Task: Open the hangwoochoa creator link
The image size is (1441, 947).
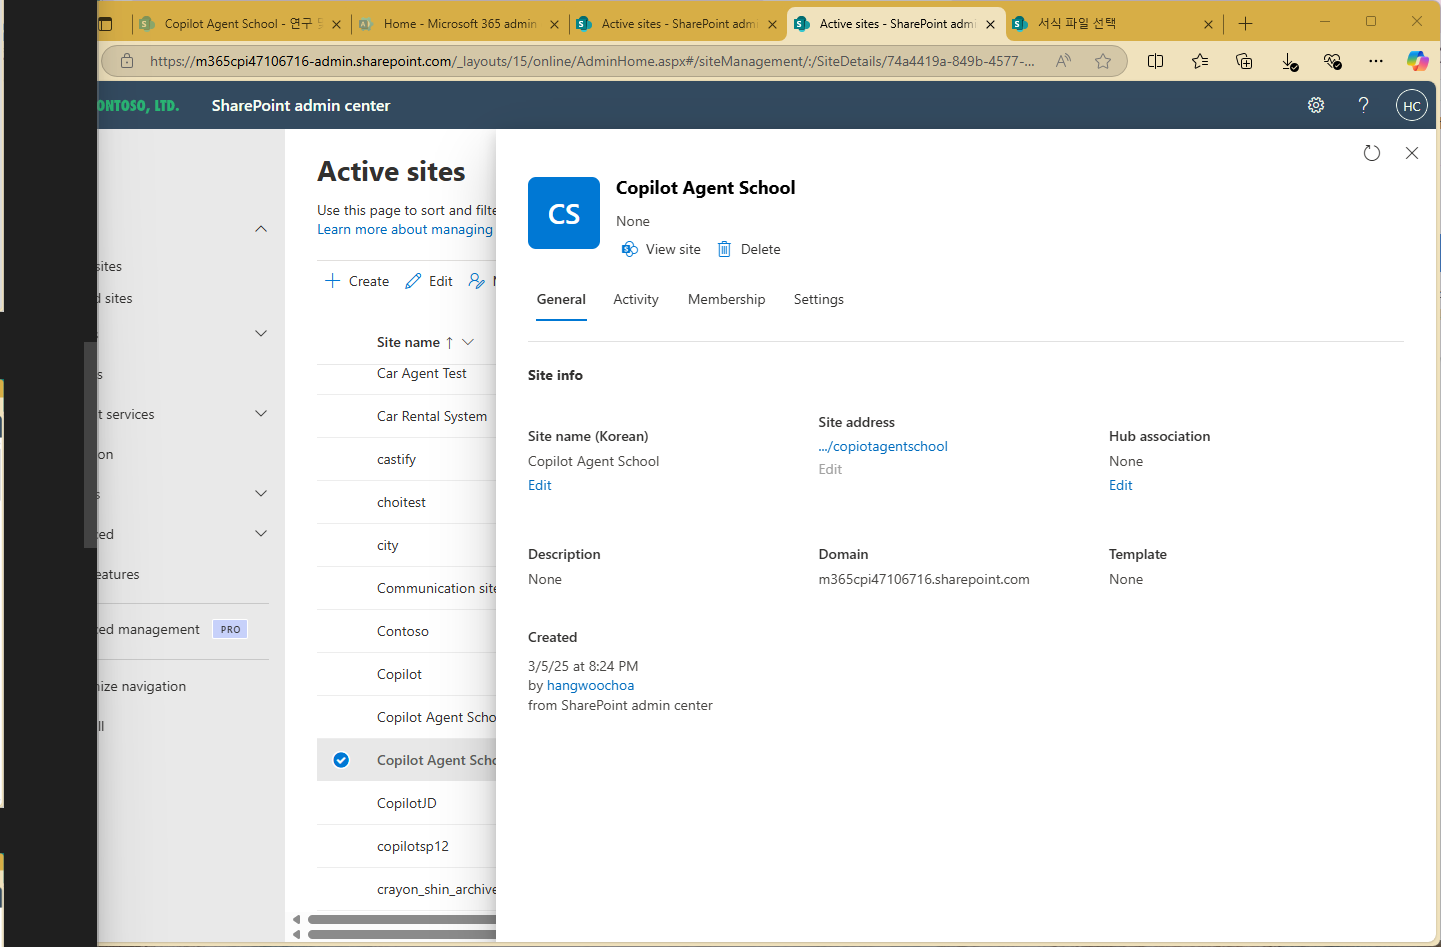Action: (x=590, y=685)
